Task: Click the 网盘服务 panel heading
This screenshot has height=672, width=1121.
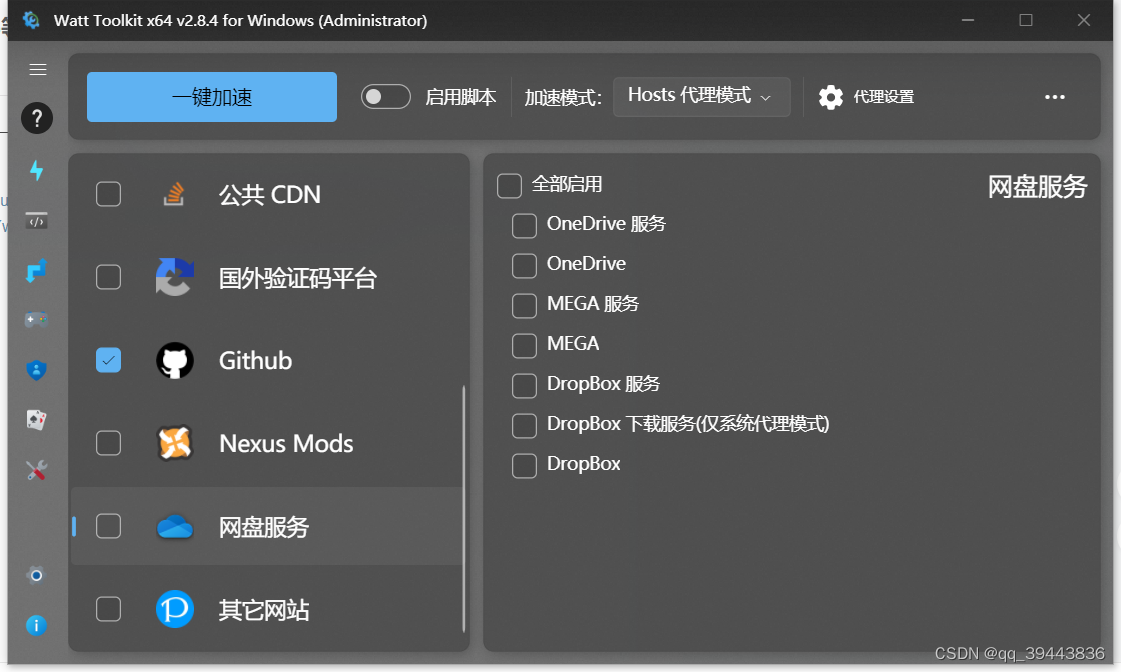Action: (x=1037, y=187)
